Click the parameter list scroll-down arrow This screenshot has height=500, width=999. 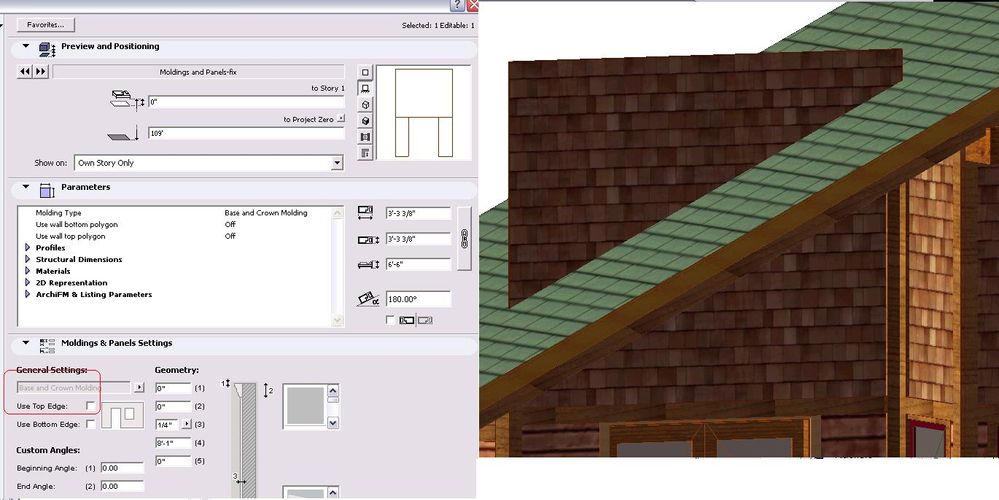338,320
